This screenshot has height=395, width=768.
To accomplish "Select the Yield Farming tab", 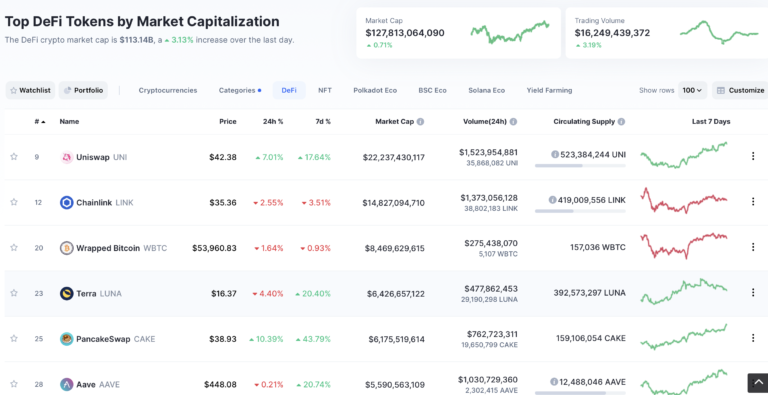I will 549,90.
